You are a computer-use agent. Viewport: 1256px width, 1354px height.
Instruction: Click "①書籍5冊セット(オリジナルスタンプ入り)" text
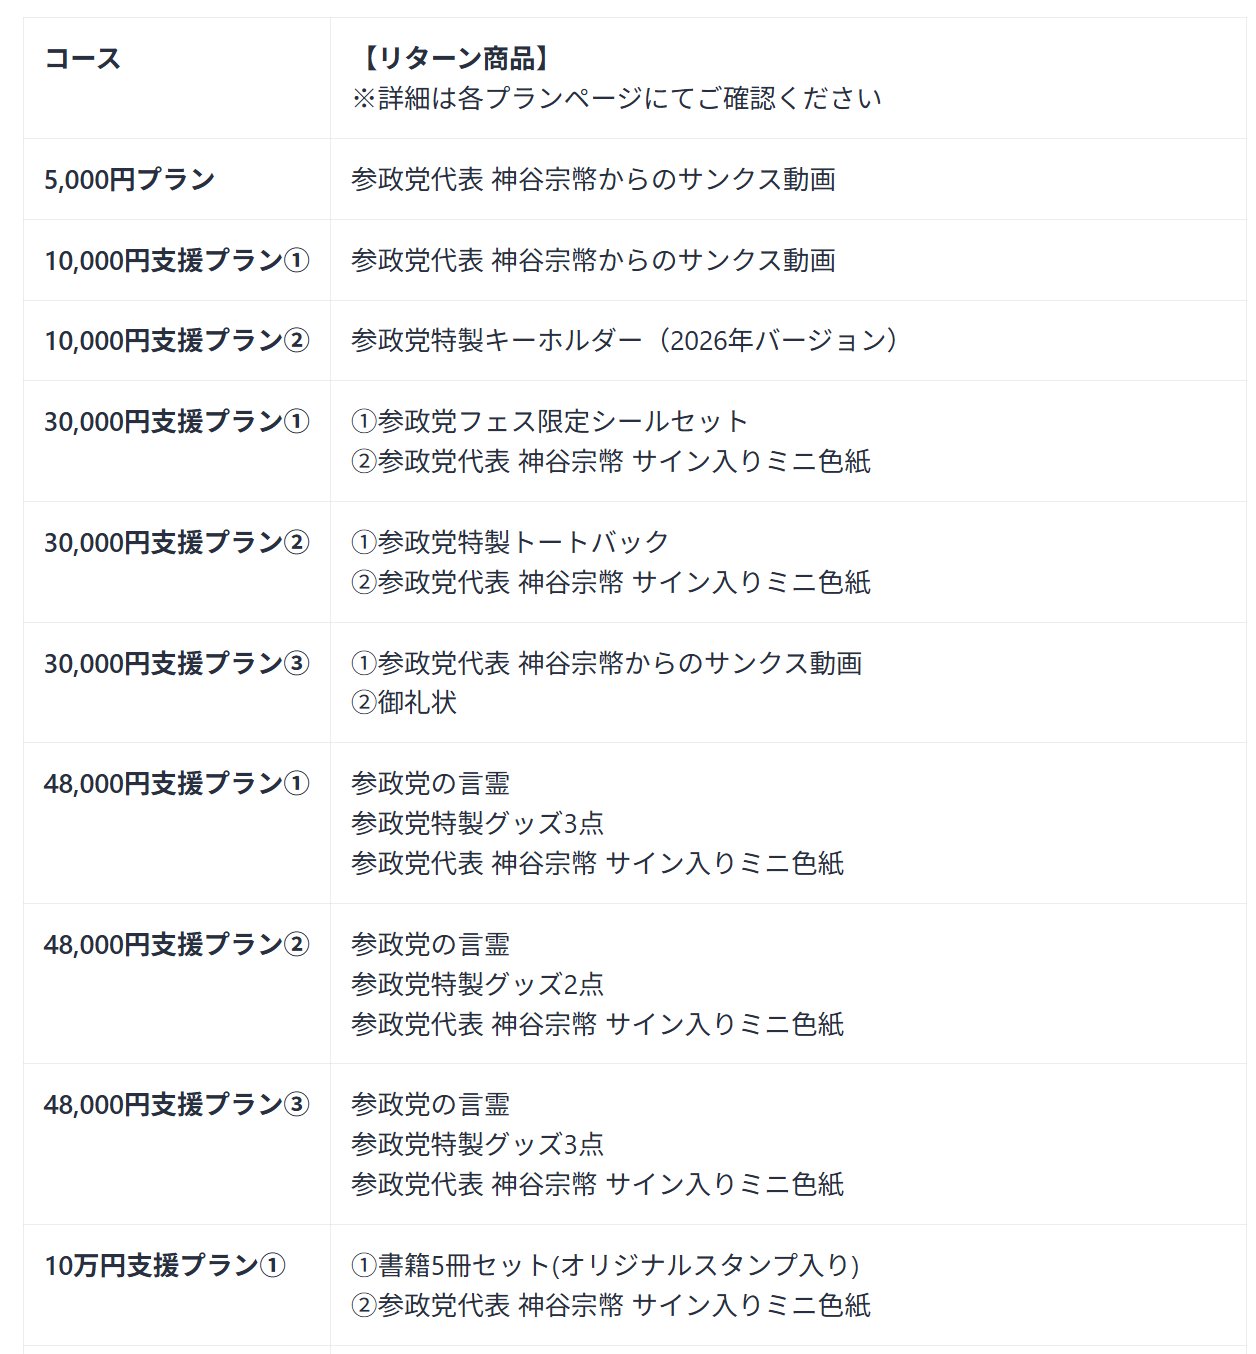point(605,1265)
